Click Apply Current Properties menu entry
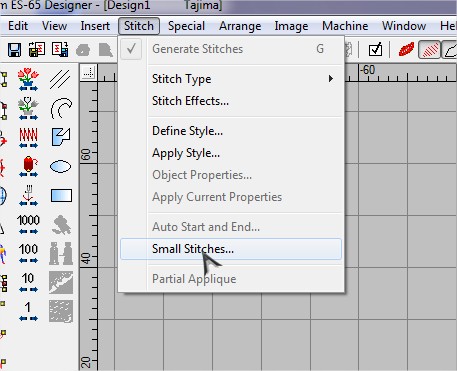This screenshot has width=457, height=371. [231, 197]
